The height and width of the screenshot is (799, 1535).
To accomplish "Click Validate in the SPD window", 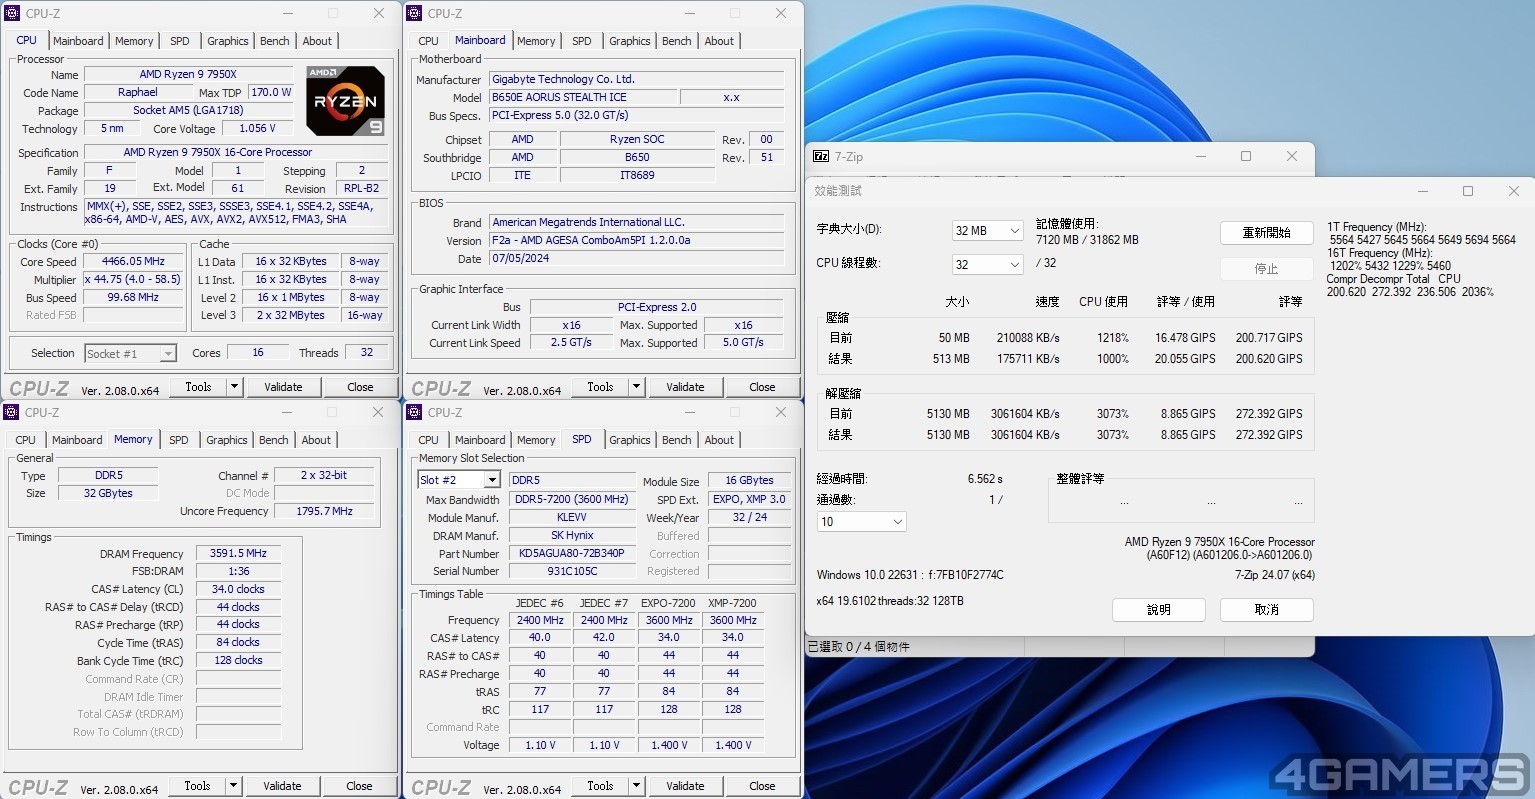I will coord(685,786).
